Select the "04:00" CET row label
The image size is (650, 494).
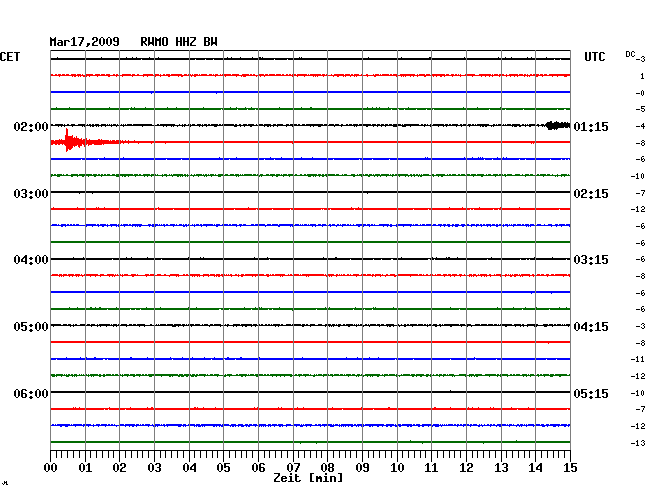coord(31,260)
